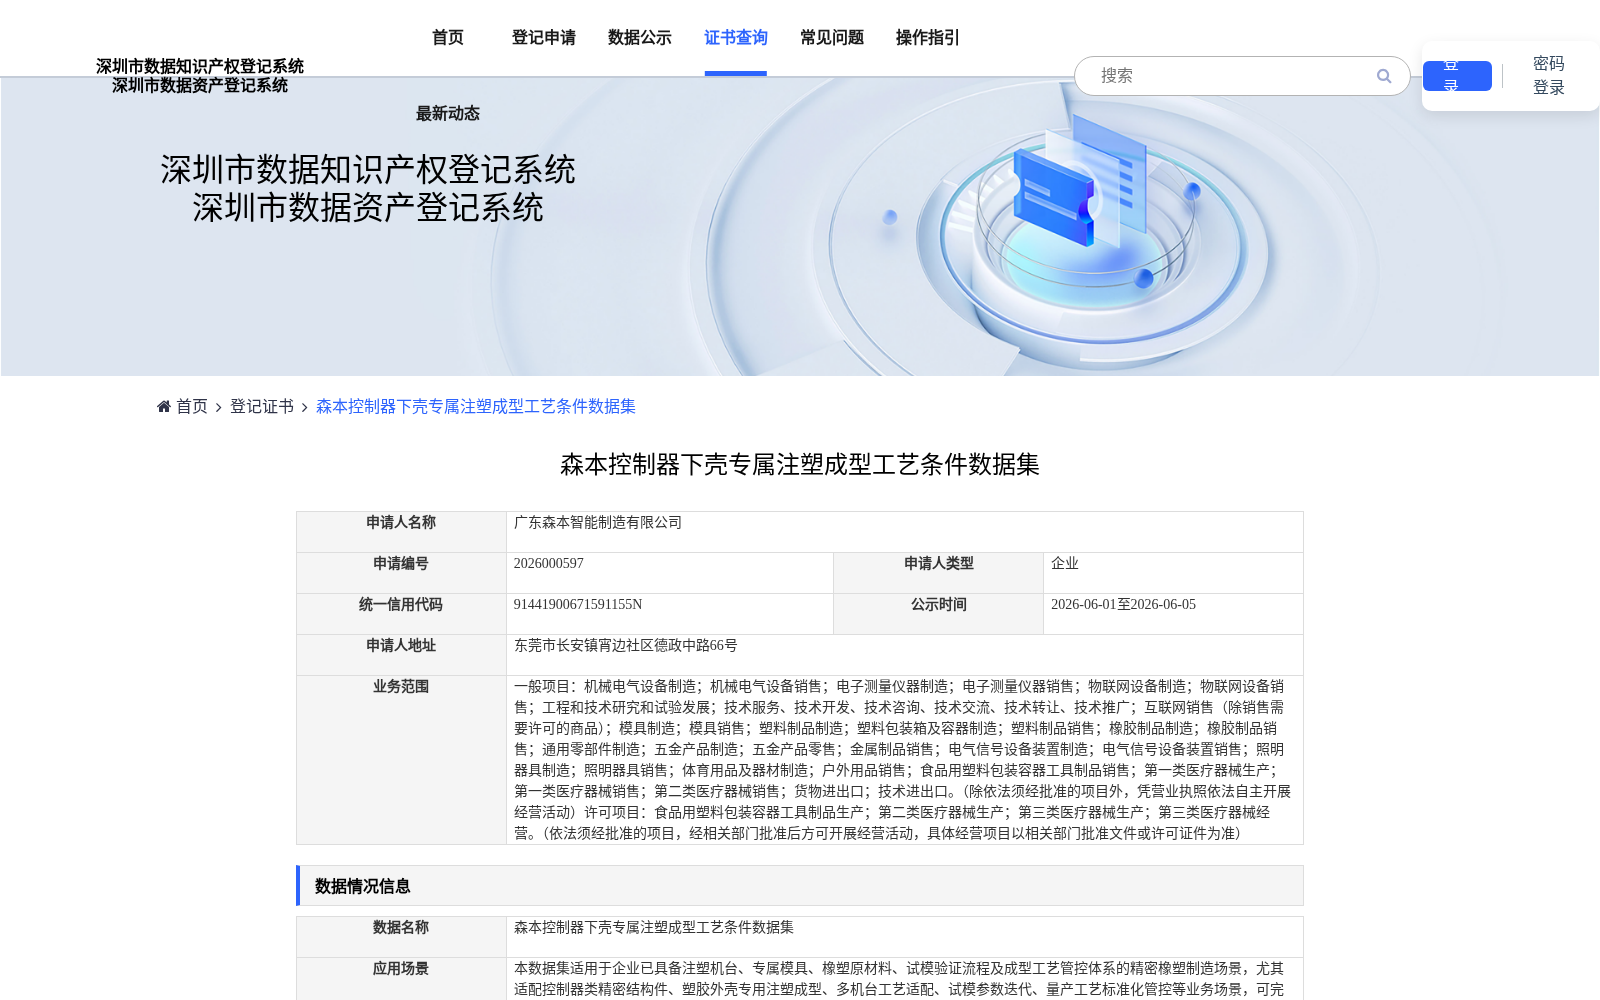Click the 数据名称 row label
The width and height of the screenshot is (1600, 1000).
pyautogui.click(x=401, y=928)
